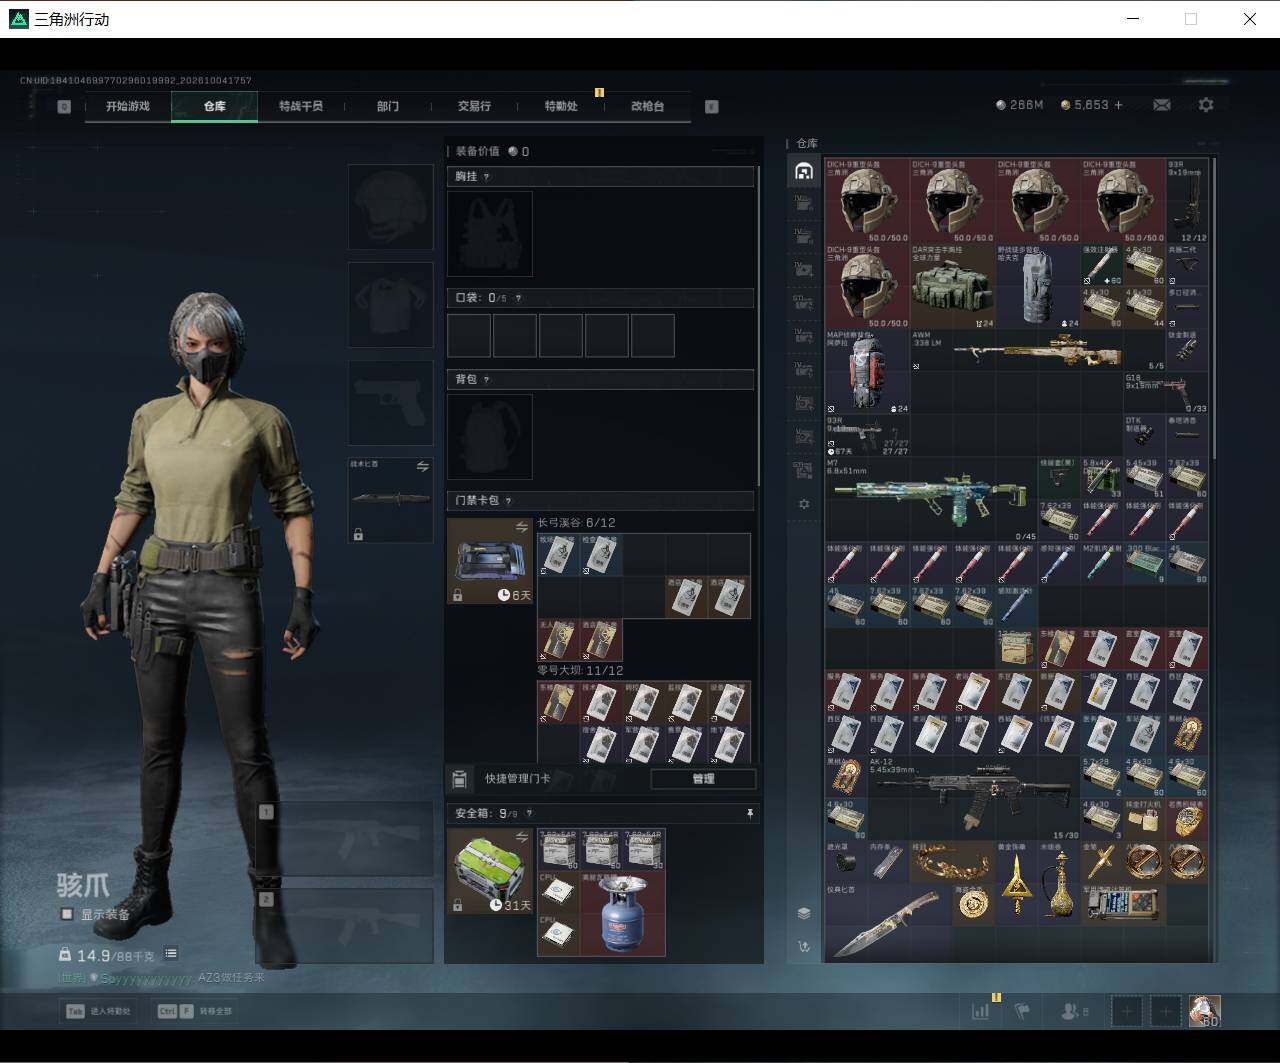Click the stacked layers icon in stash sidebar
This screenshot has height=1063, width=1280.
click(804, 913)
